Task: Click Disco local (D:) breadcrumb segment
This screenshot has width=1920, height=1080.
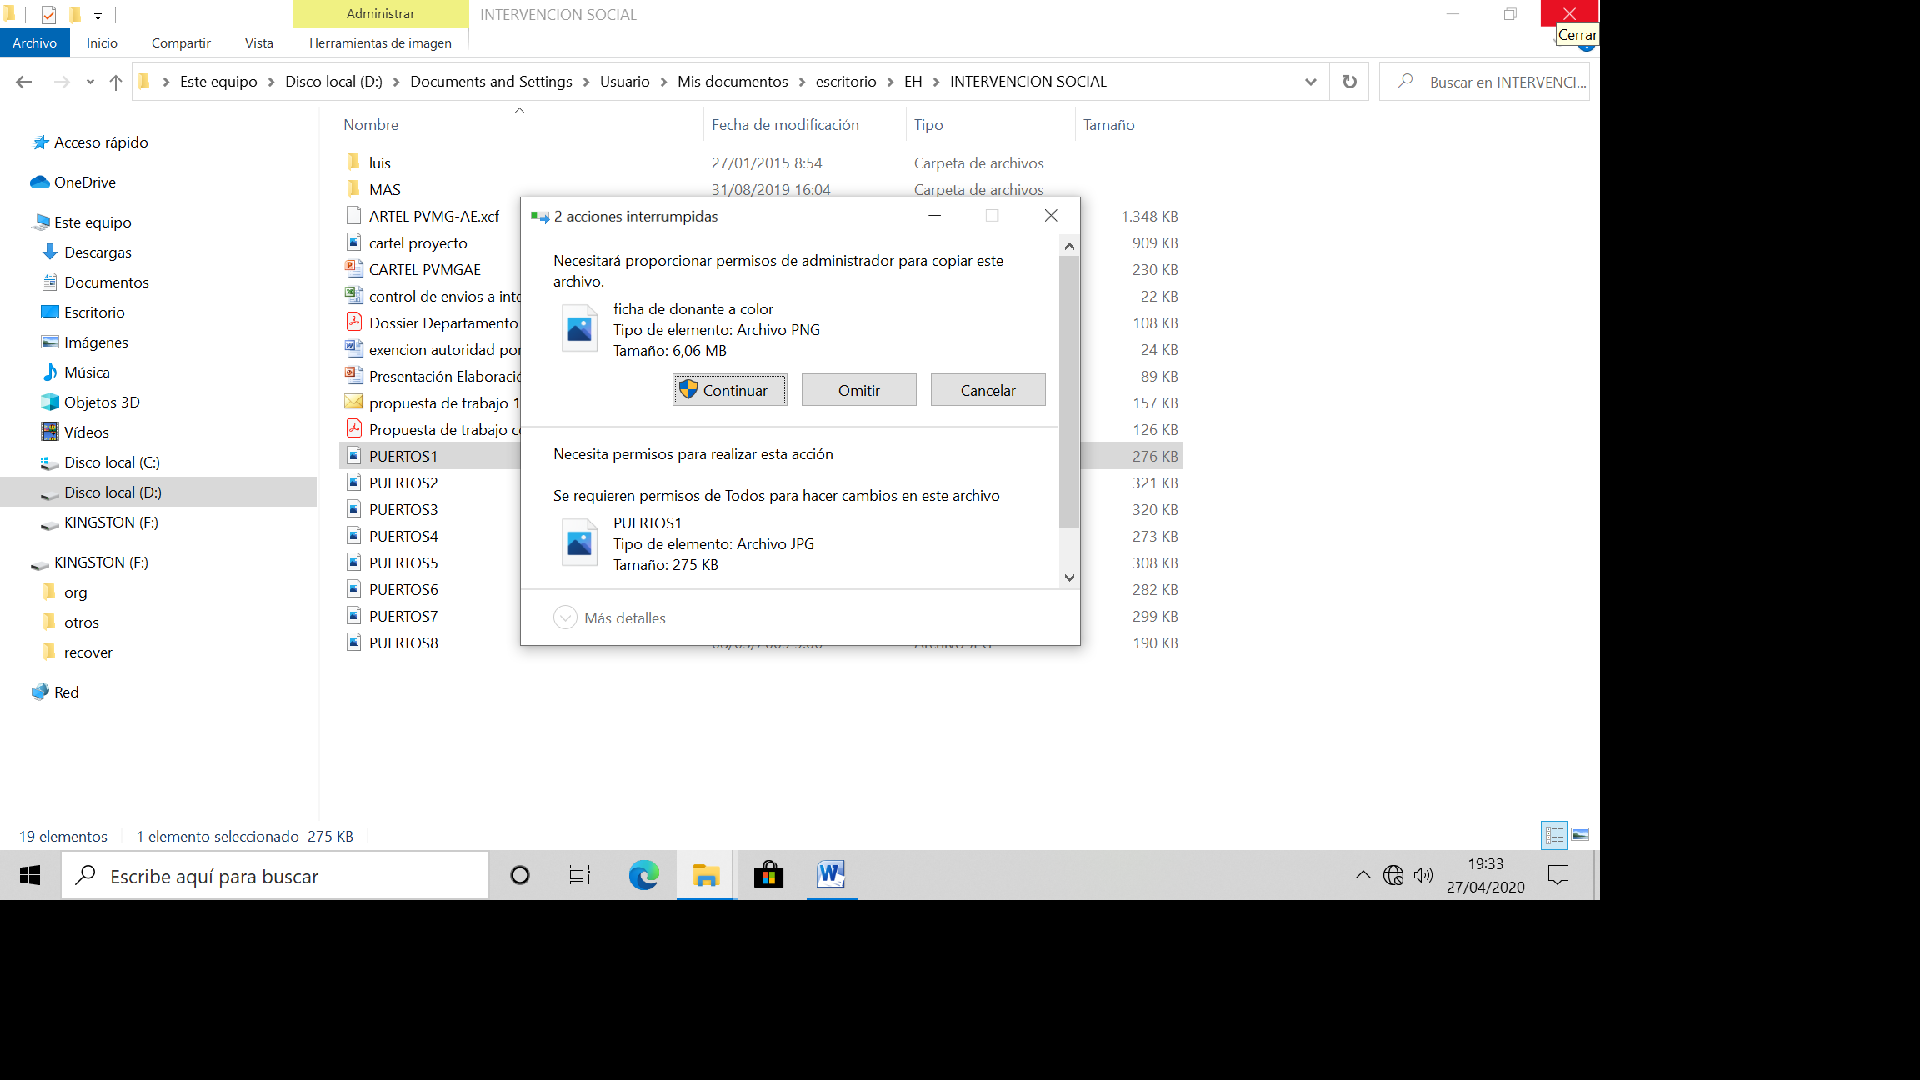Action: point(334,82)
